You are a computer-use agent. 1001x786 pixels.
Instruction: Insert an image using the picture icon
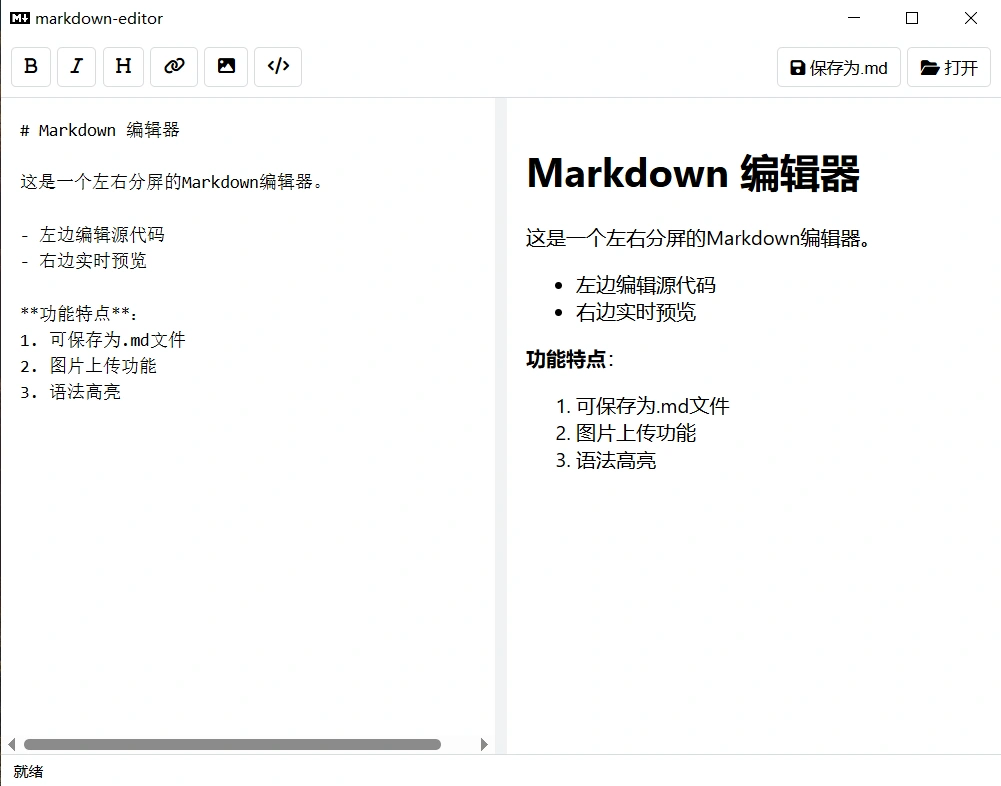[226, 67]
